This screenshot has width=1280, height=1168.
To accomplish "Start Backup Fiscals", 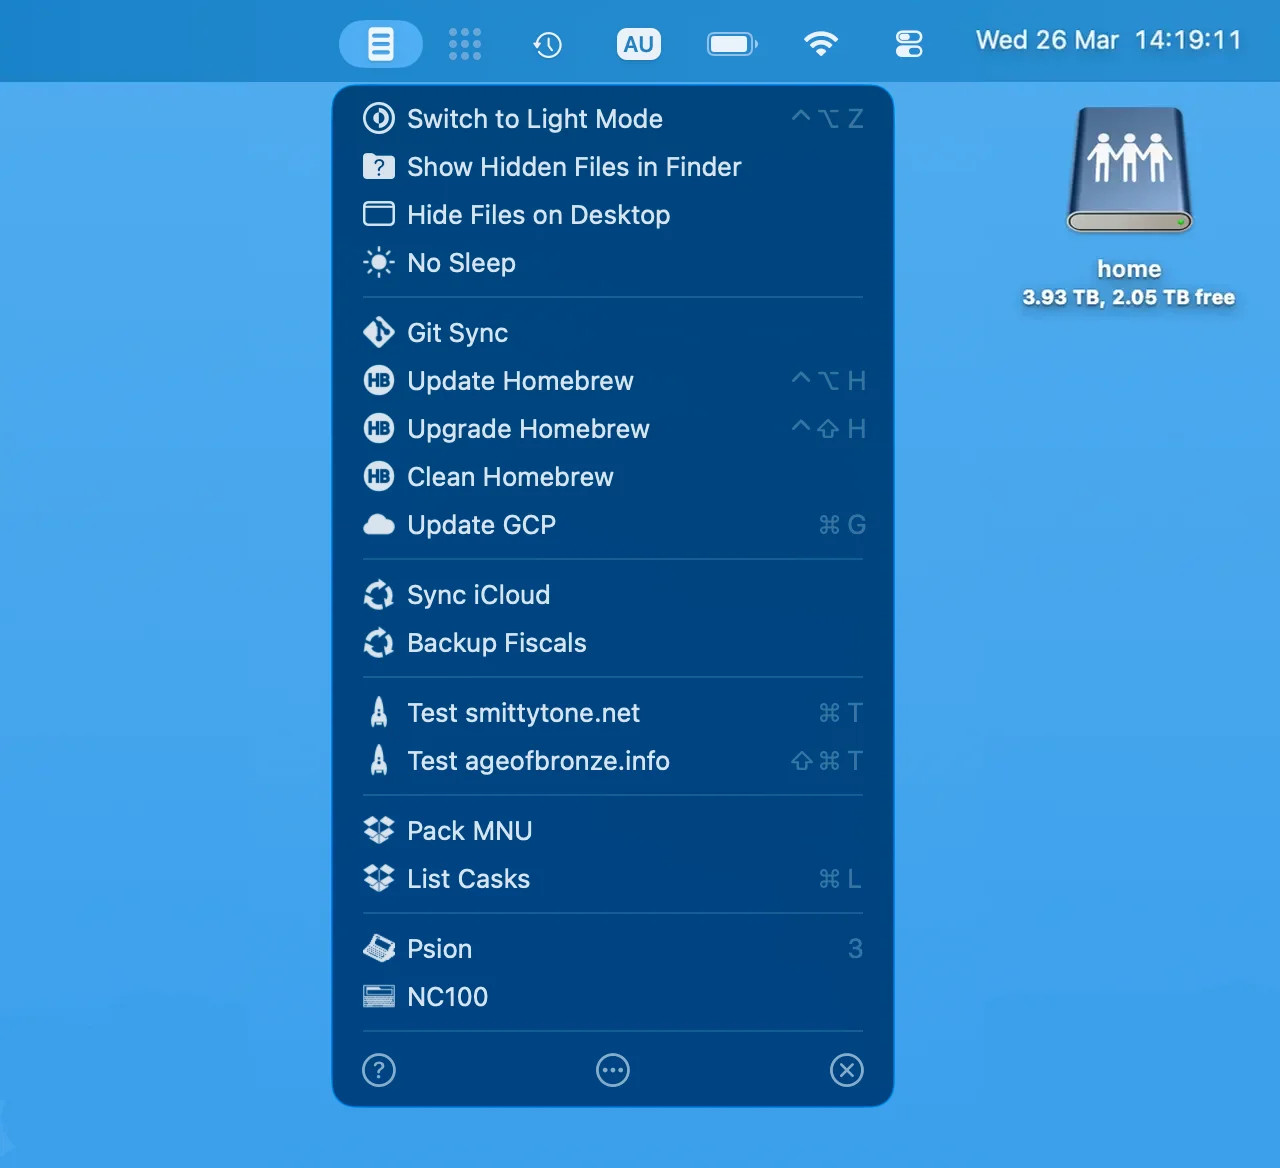I will click(613, 643).
